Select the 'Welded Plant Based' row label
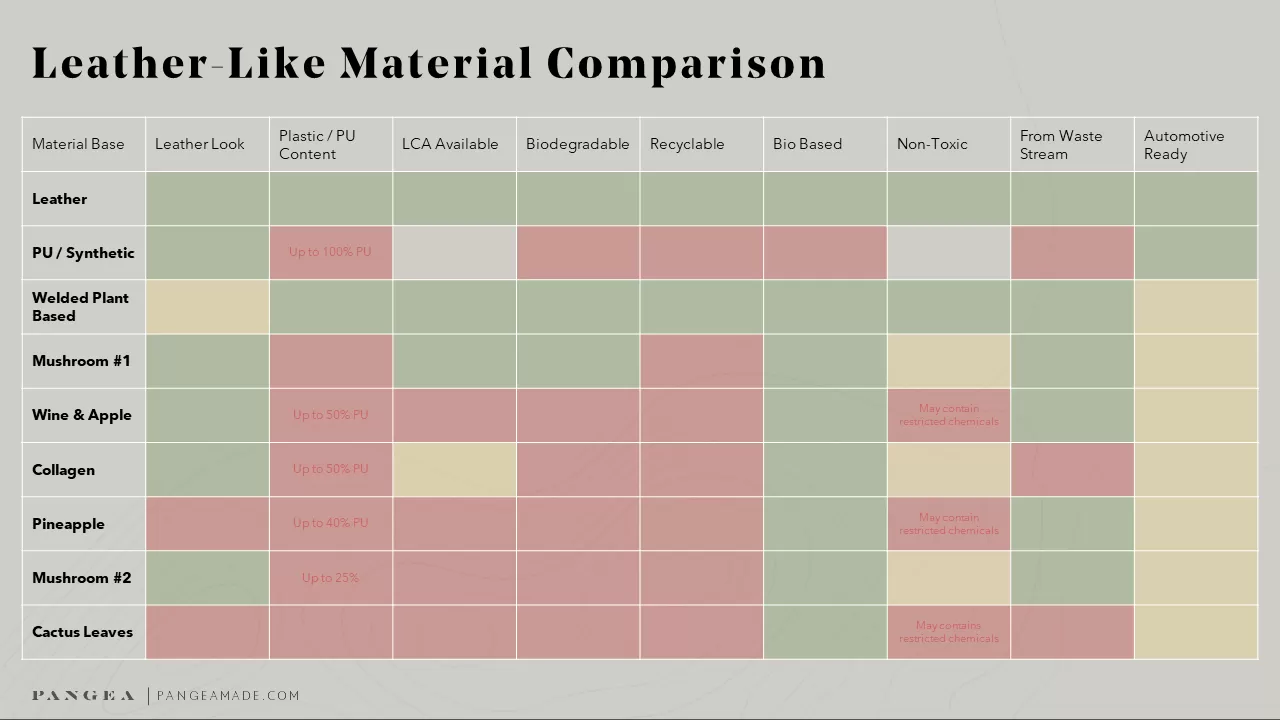Viewport: 1280px width, 720px height. [84, 306]
